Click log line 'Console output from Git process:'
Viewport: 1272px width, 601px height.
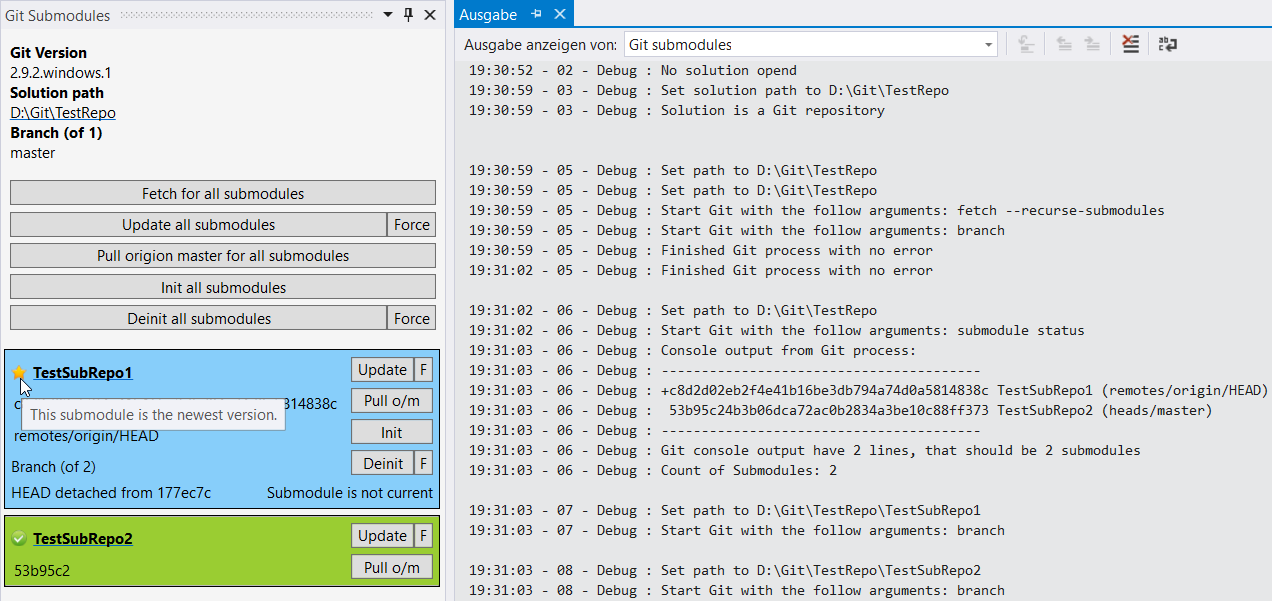693,350
